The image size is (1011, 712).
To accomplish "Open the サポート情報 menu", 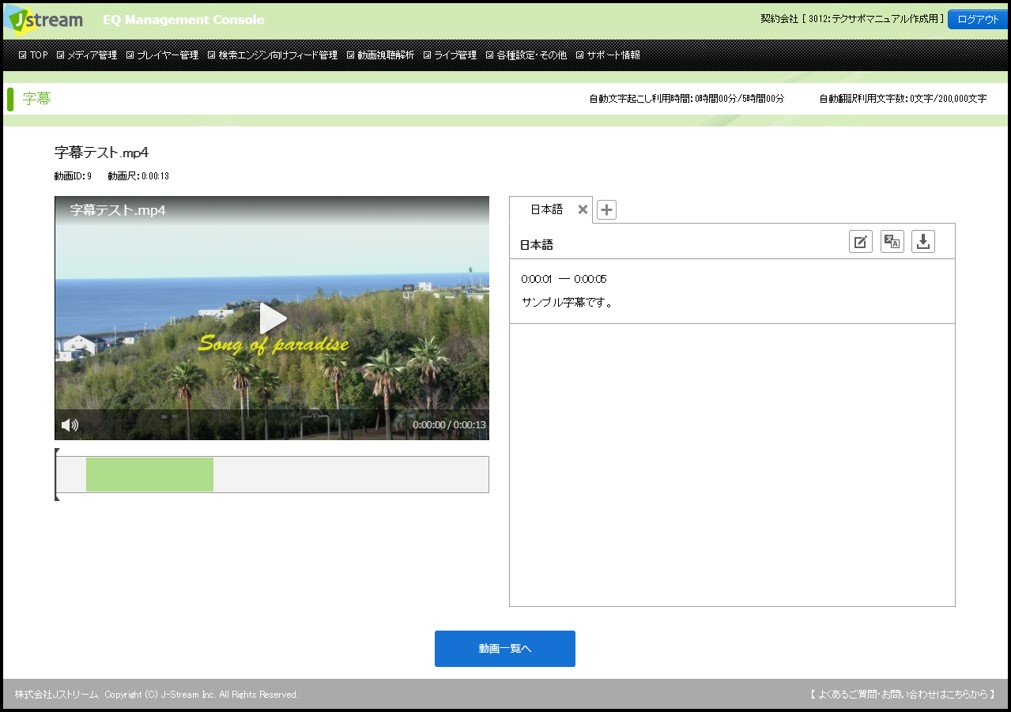I will coord(608,55).
